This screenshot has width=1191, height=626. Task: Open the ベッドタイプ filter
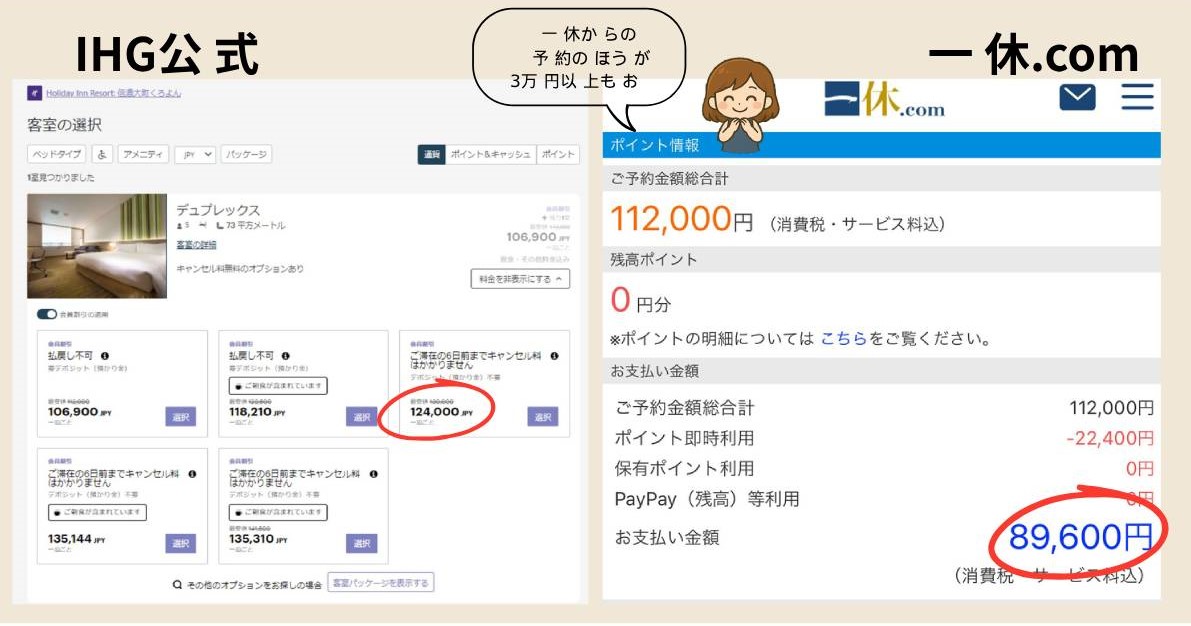[x=57, y=154]
